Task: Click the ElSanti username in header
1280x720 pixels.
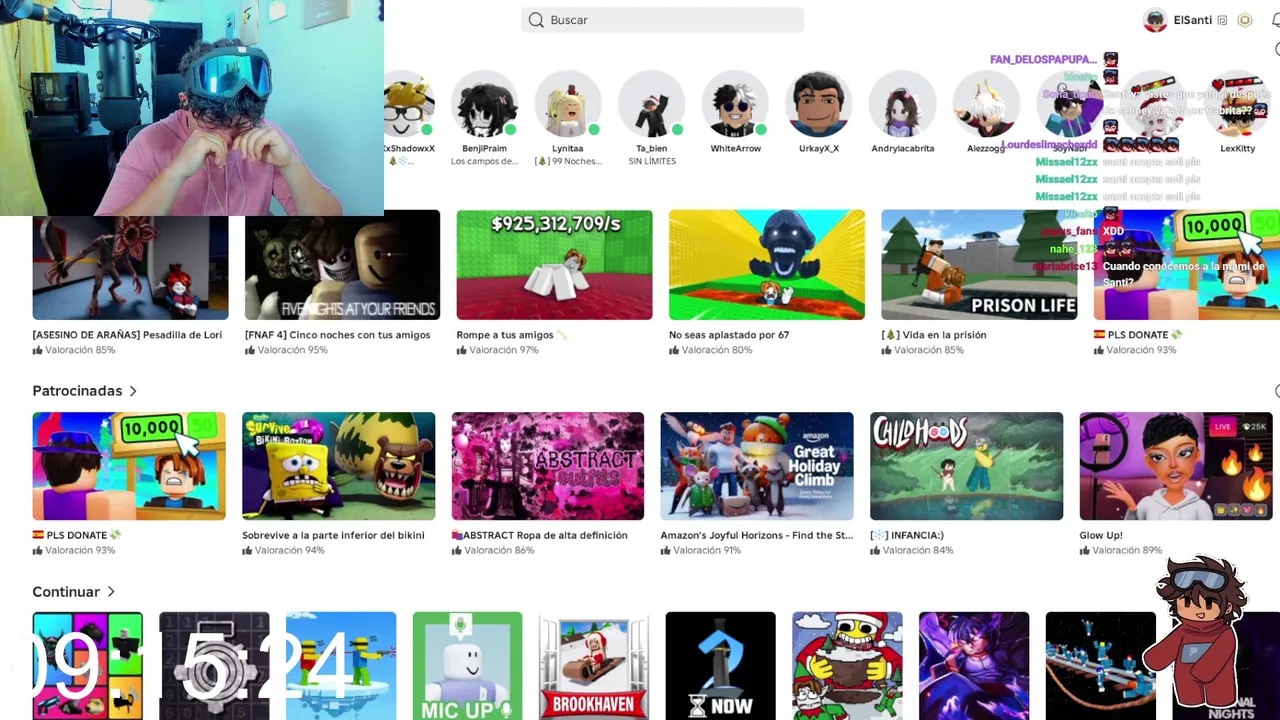Action: (1192, 20)
